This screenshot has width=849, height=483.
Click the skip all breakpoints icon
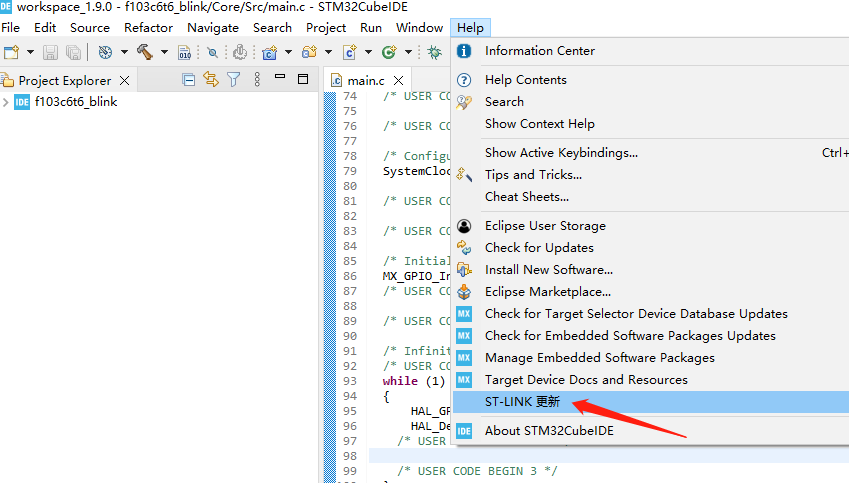tap(213, 53)
